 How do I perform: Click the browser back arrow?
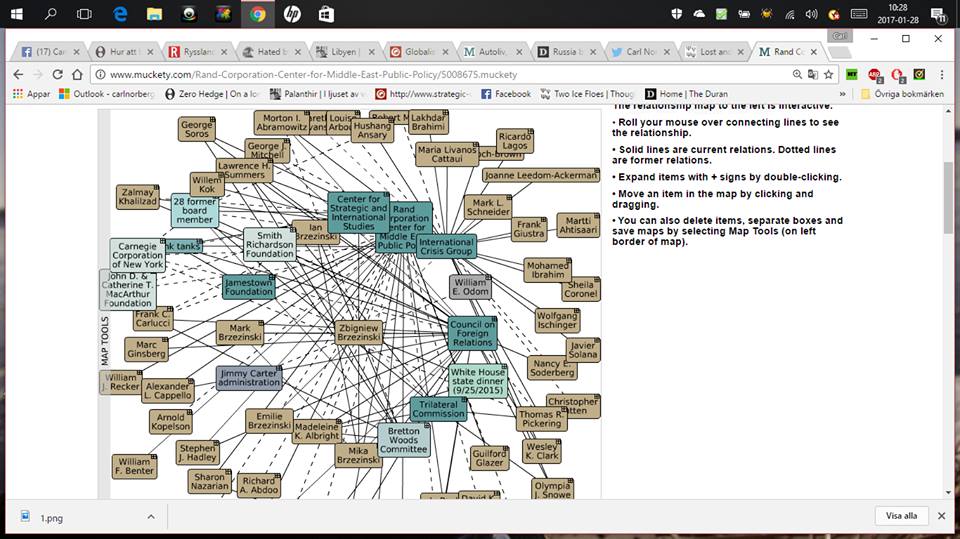(18, 74)
